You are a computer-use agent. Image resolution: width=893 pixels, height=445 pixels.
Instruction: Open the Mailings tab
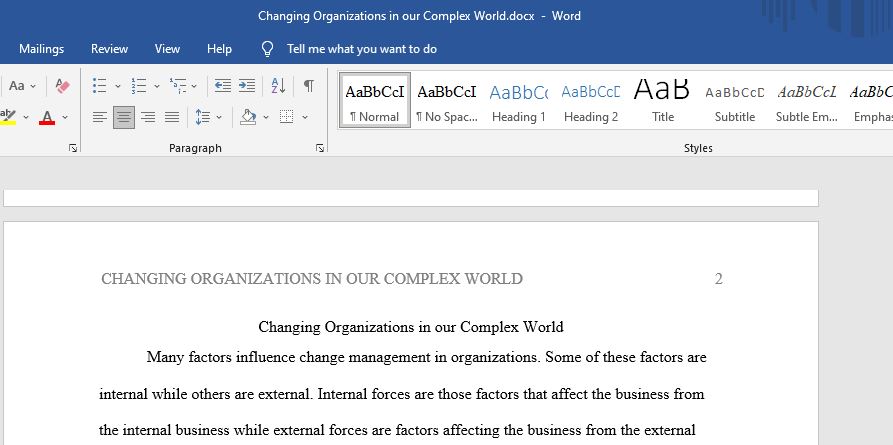click(42, 49)
